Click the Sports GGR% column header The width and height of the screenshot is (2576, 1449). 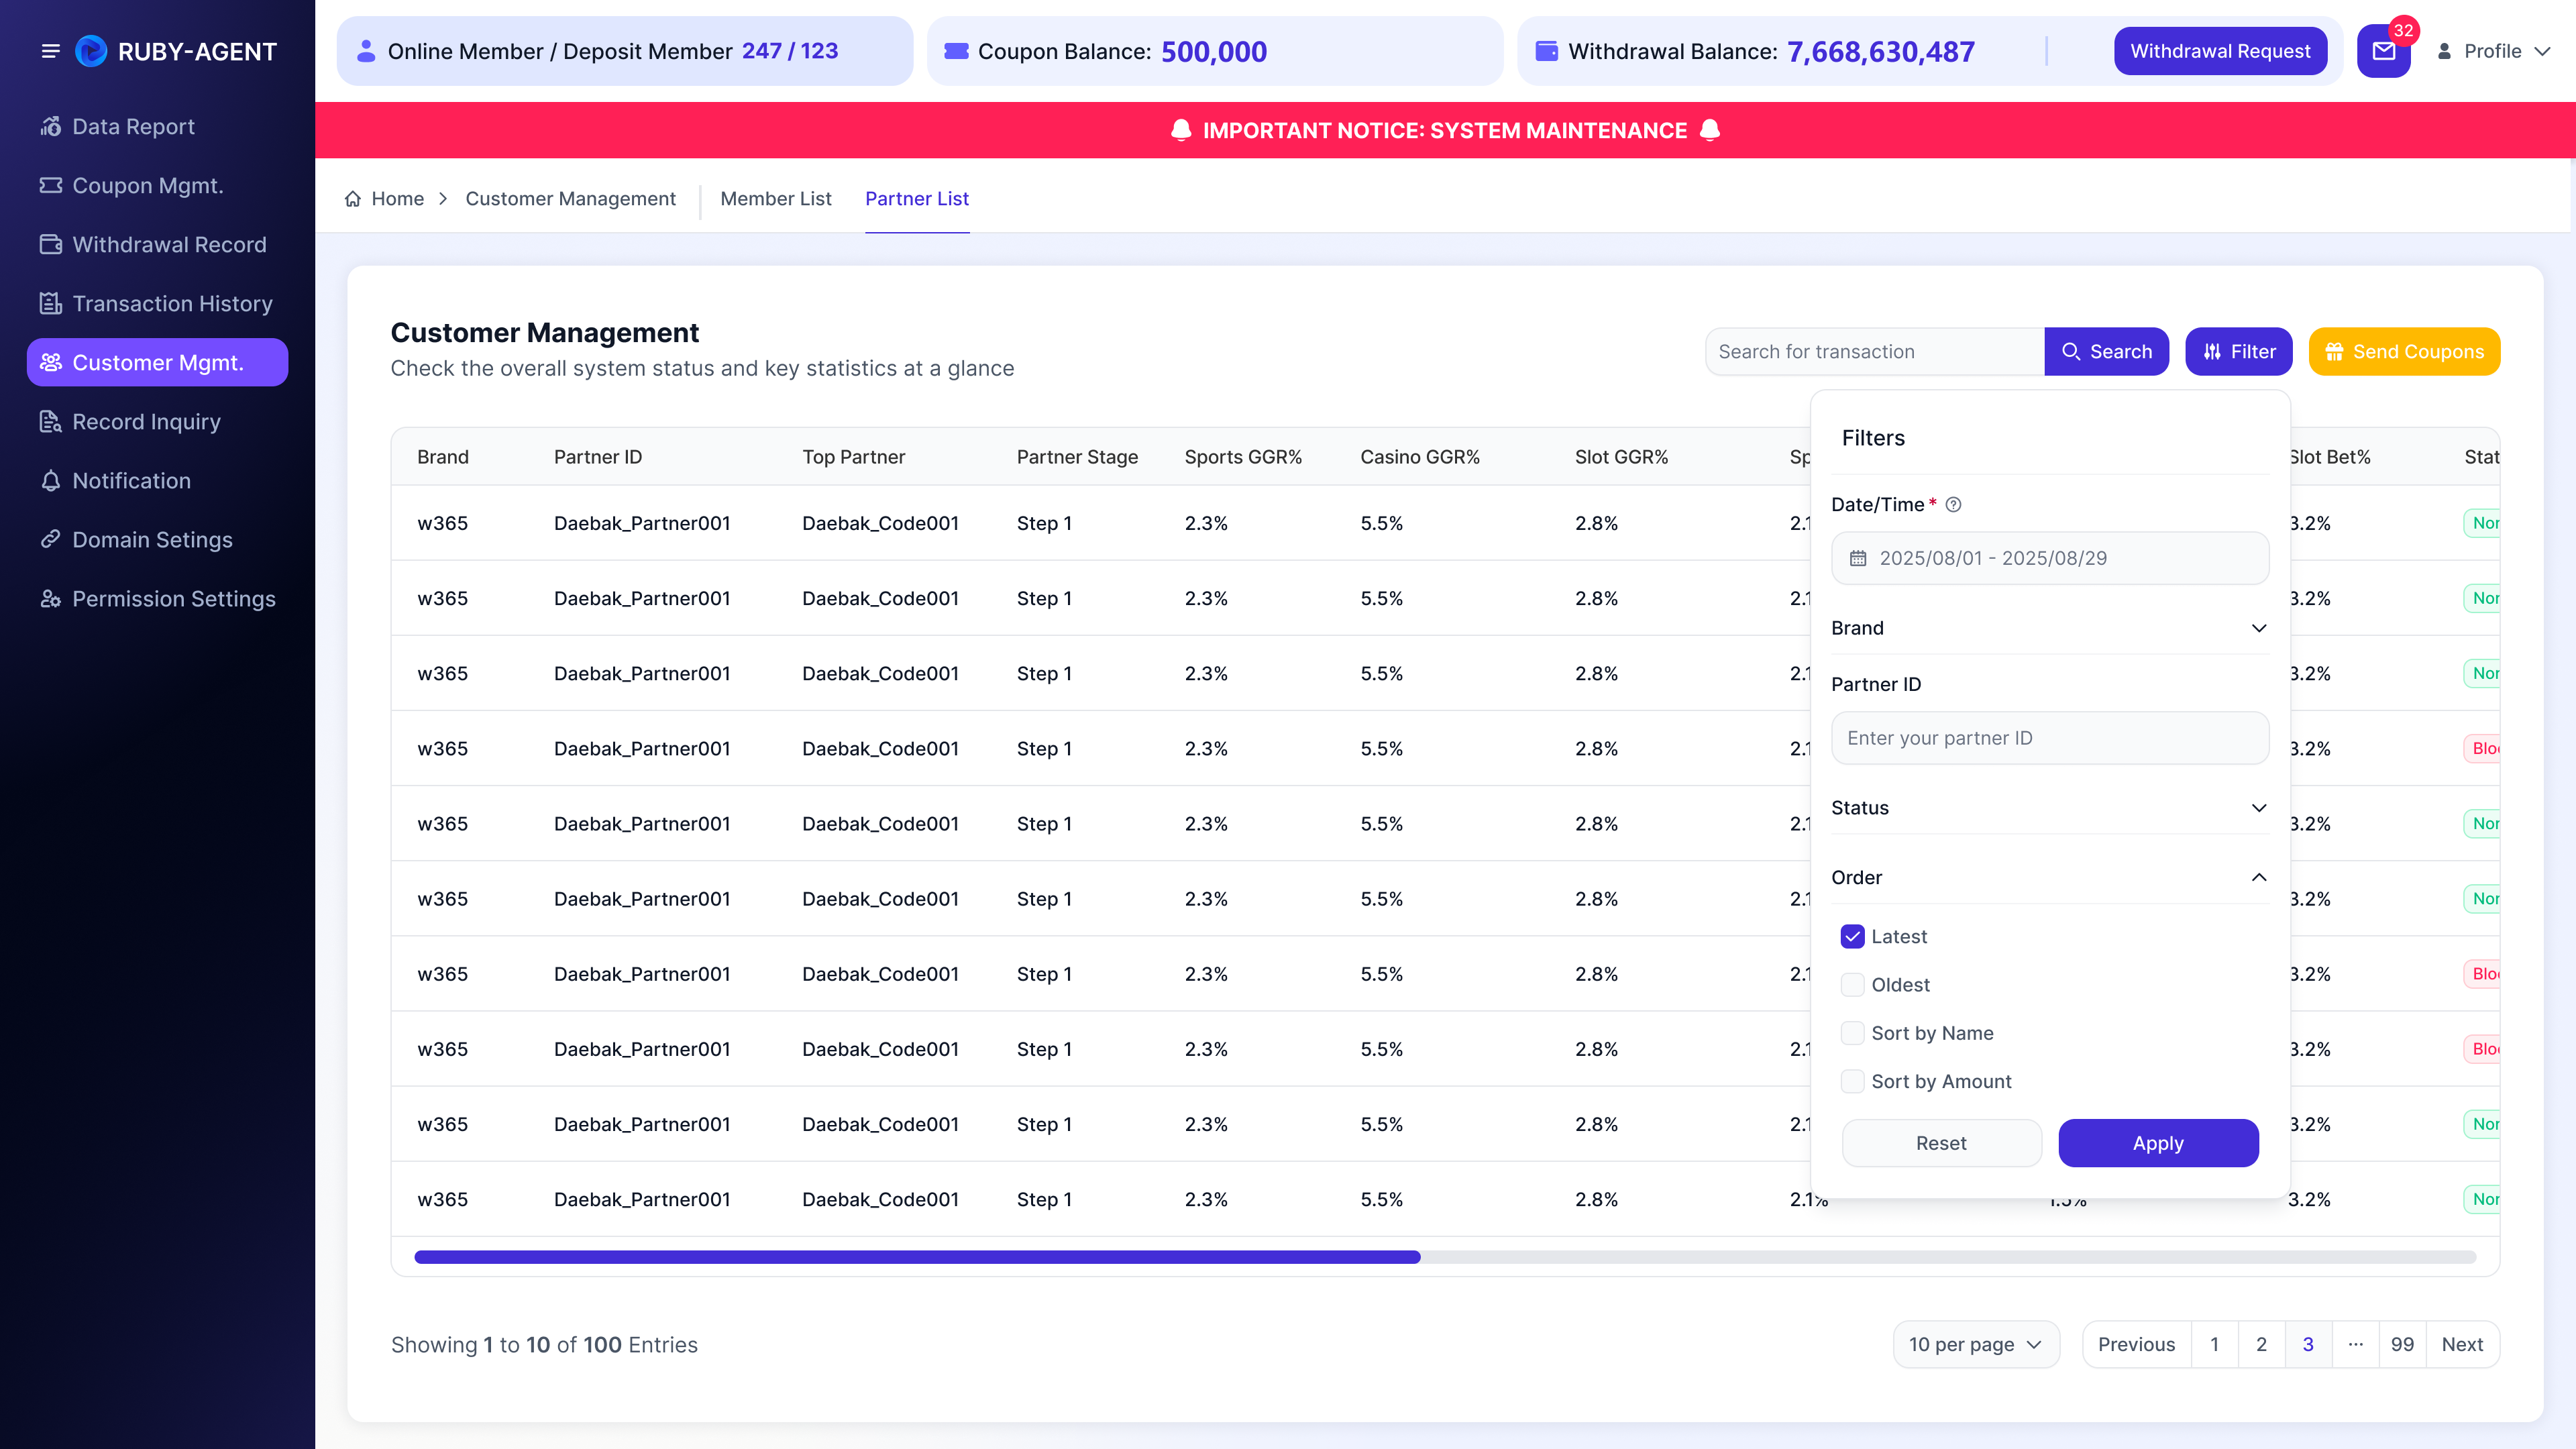coord(1243,457)
